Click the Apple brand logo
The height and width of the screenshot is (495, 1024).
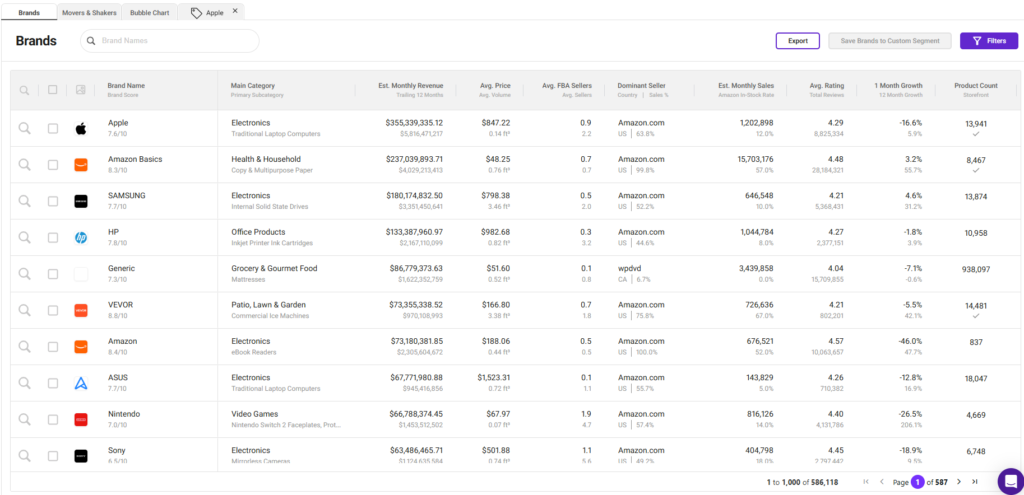coord(81,129)
